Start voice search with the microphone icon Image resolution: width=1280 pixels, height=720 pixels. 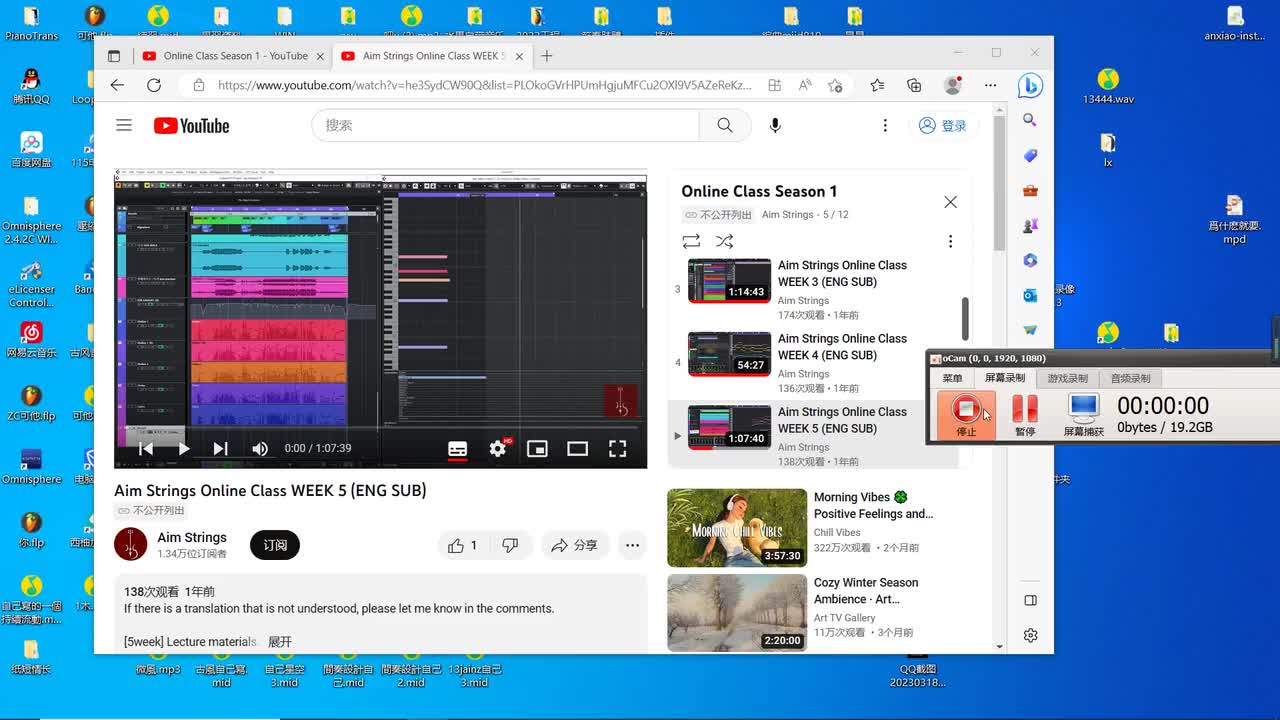pos(775,125)
